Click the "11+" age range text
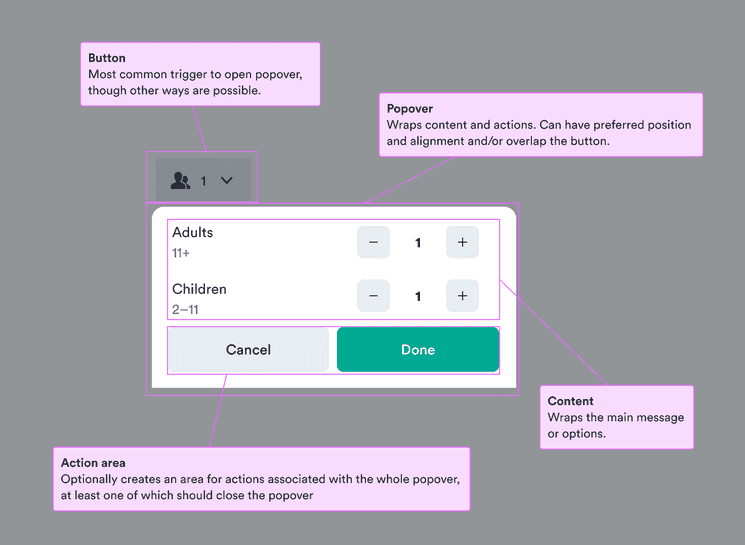Image resolution: width=745 pixels, height=545 pixels. 181,254
